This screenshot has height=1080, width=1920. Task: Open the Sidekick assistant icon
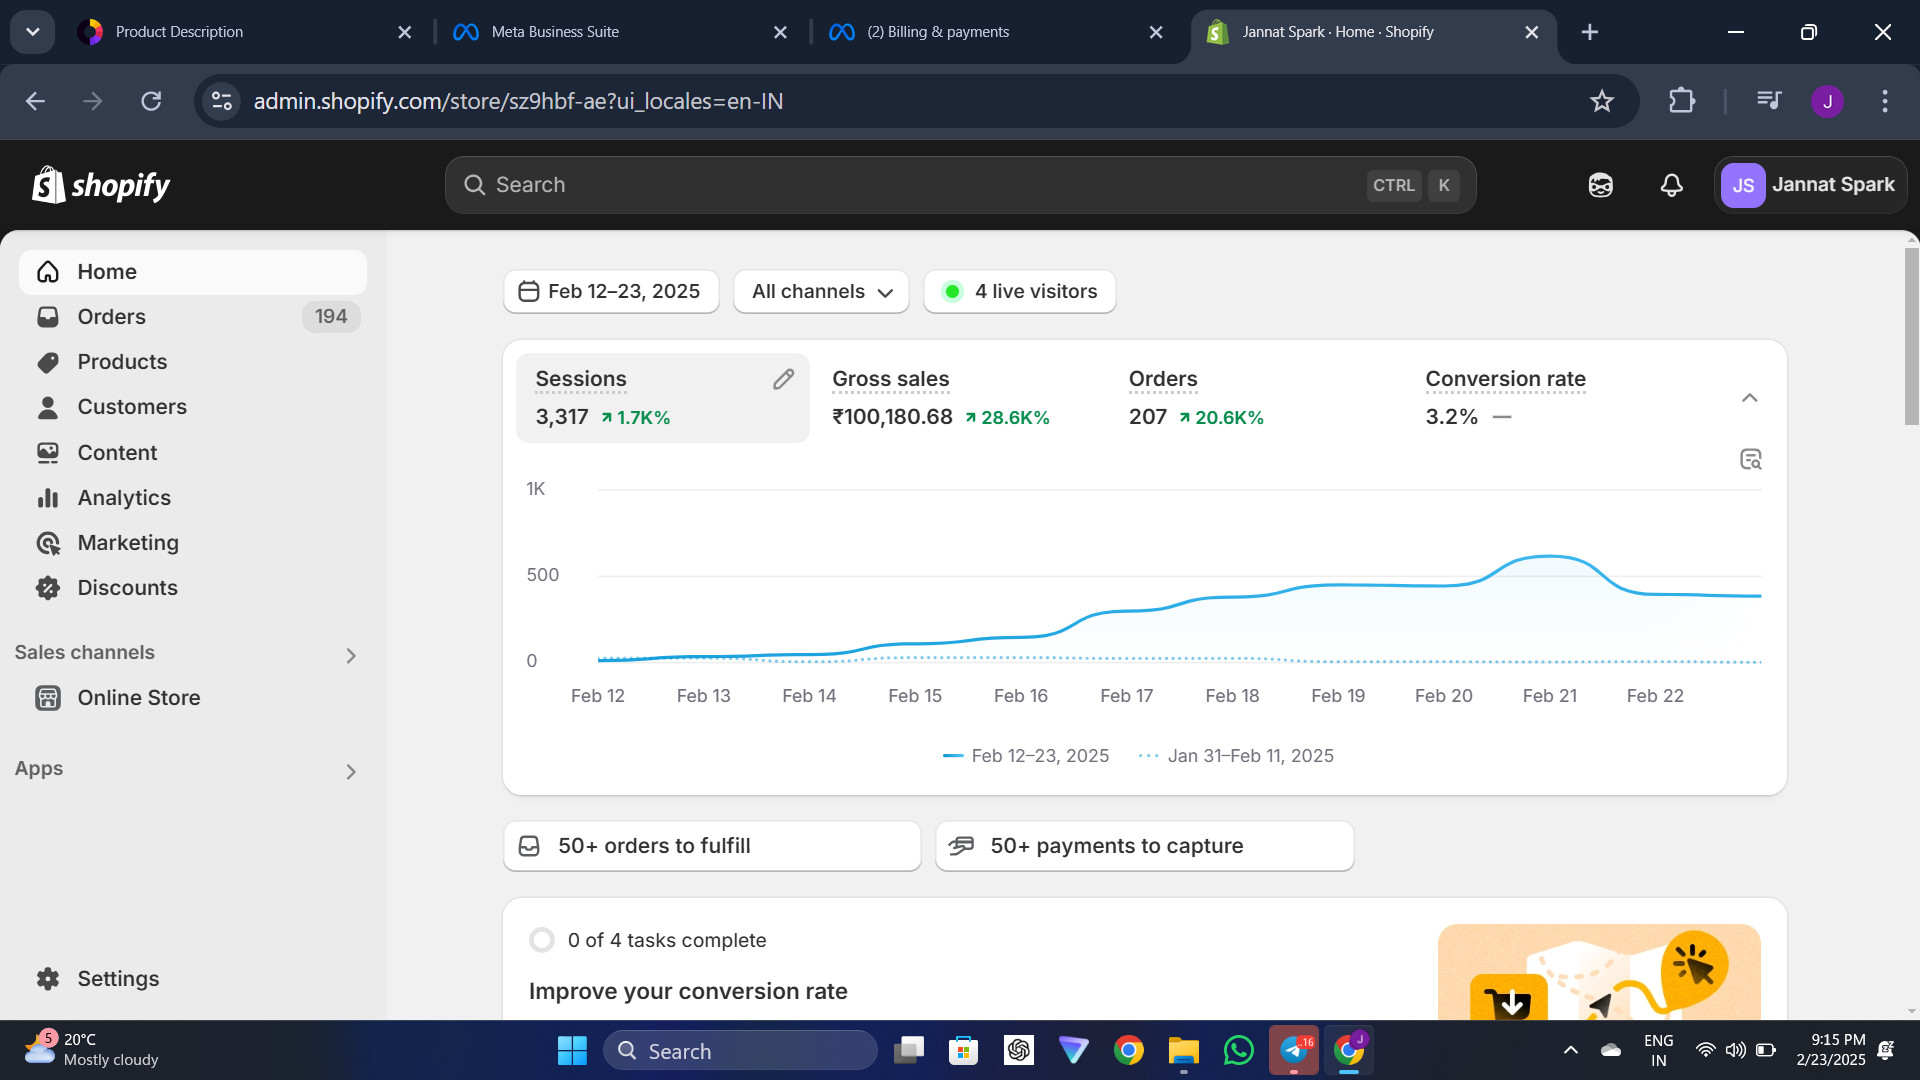[1601, 185]
